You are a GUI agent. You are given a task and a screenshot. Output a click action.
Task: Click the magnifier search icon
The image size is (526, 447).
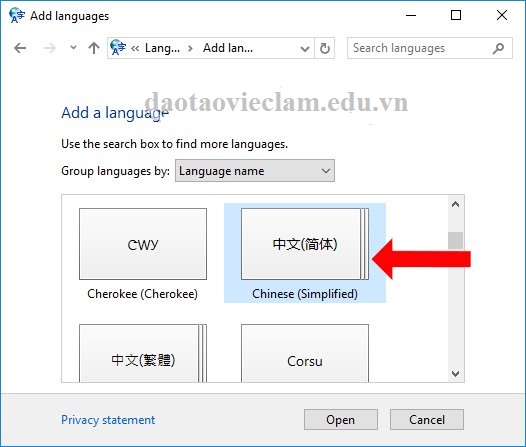(498, 48)
